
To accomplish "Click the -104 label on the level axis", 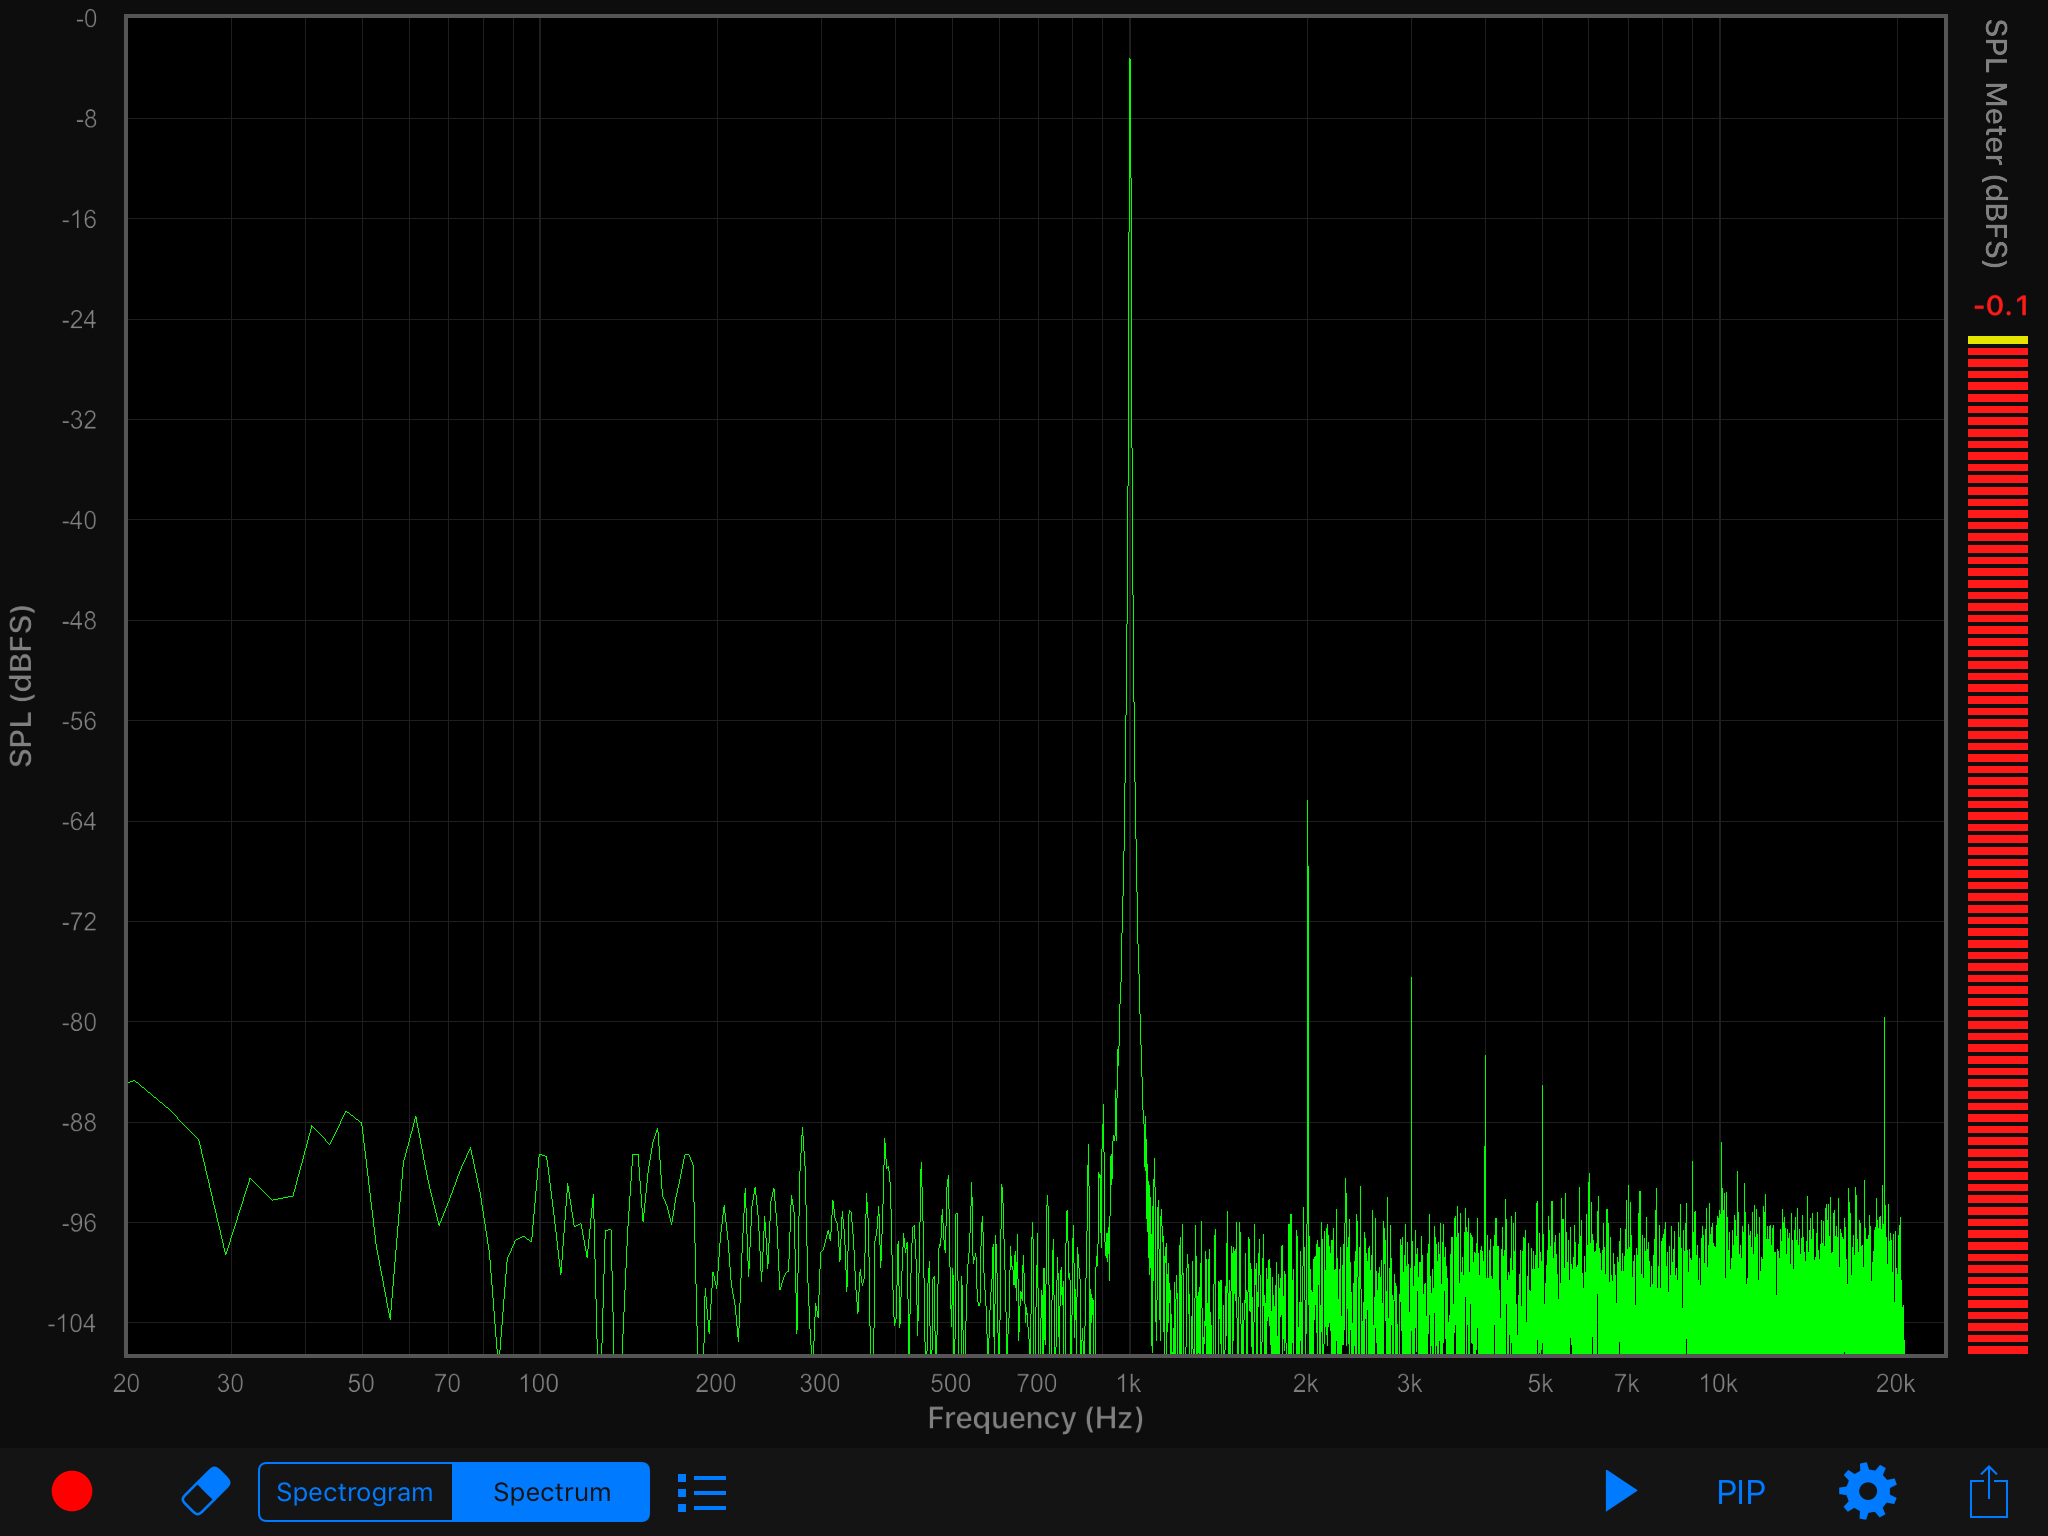I will (x=72, y=1323).
